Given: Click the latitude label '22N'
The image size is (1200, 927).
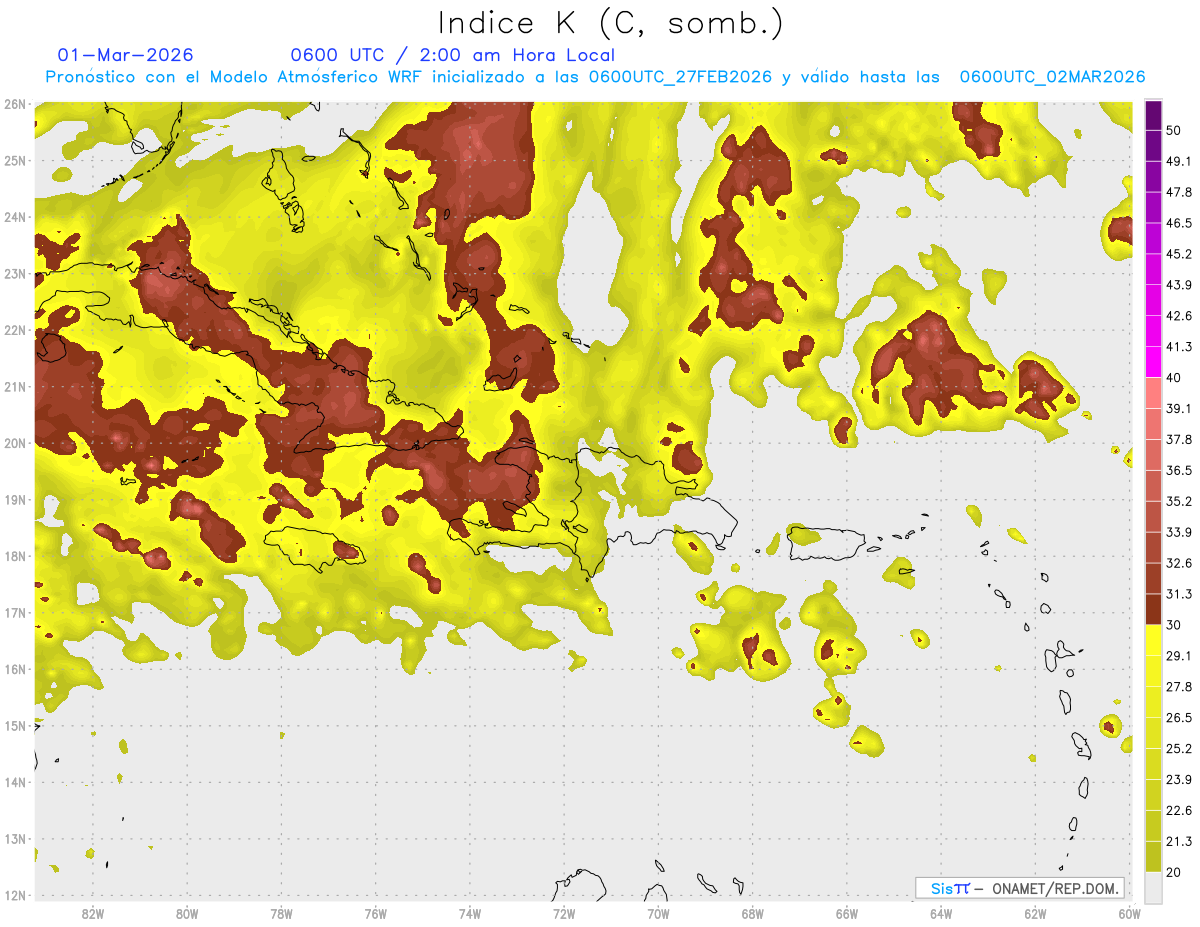Looking at the screenshot, I should coord(15,329).
